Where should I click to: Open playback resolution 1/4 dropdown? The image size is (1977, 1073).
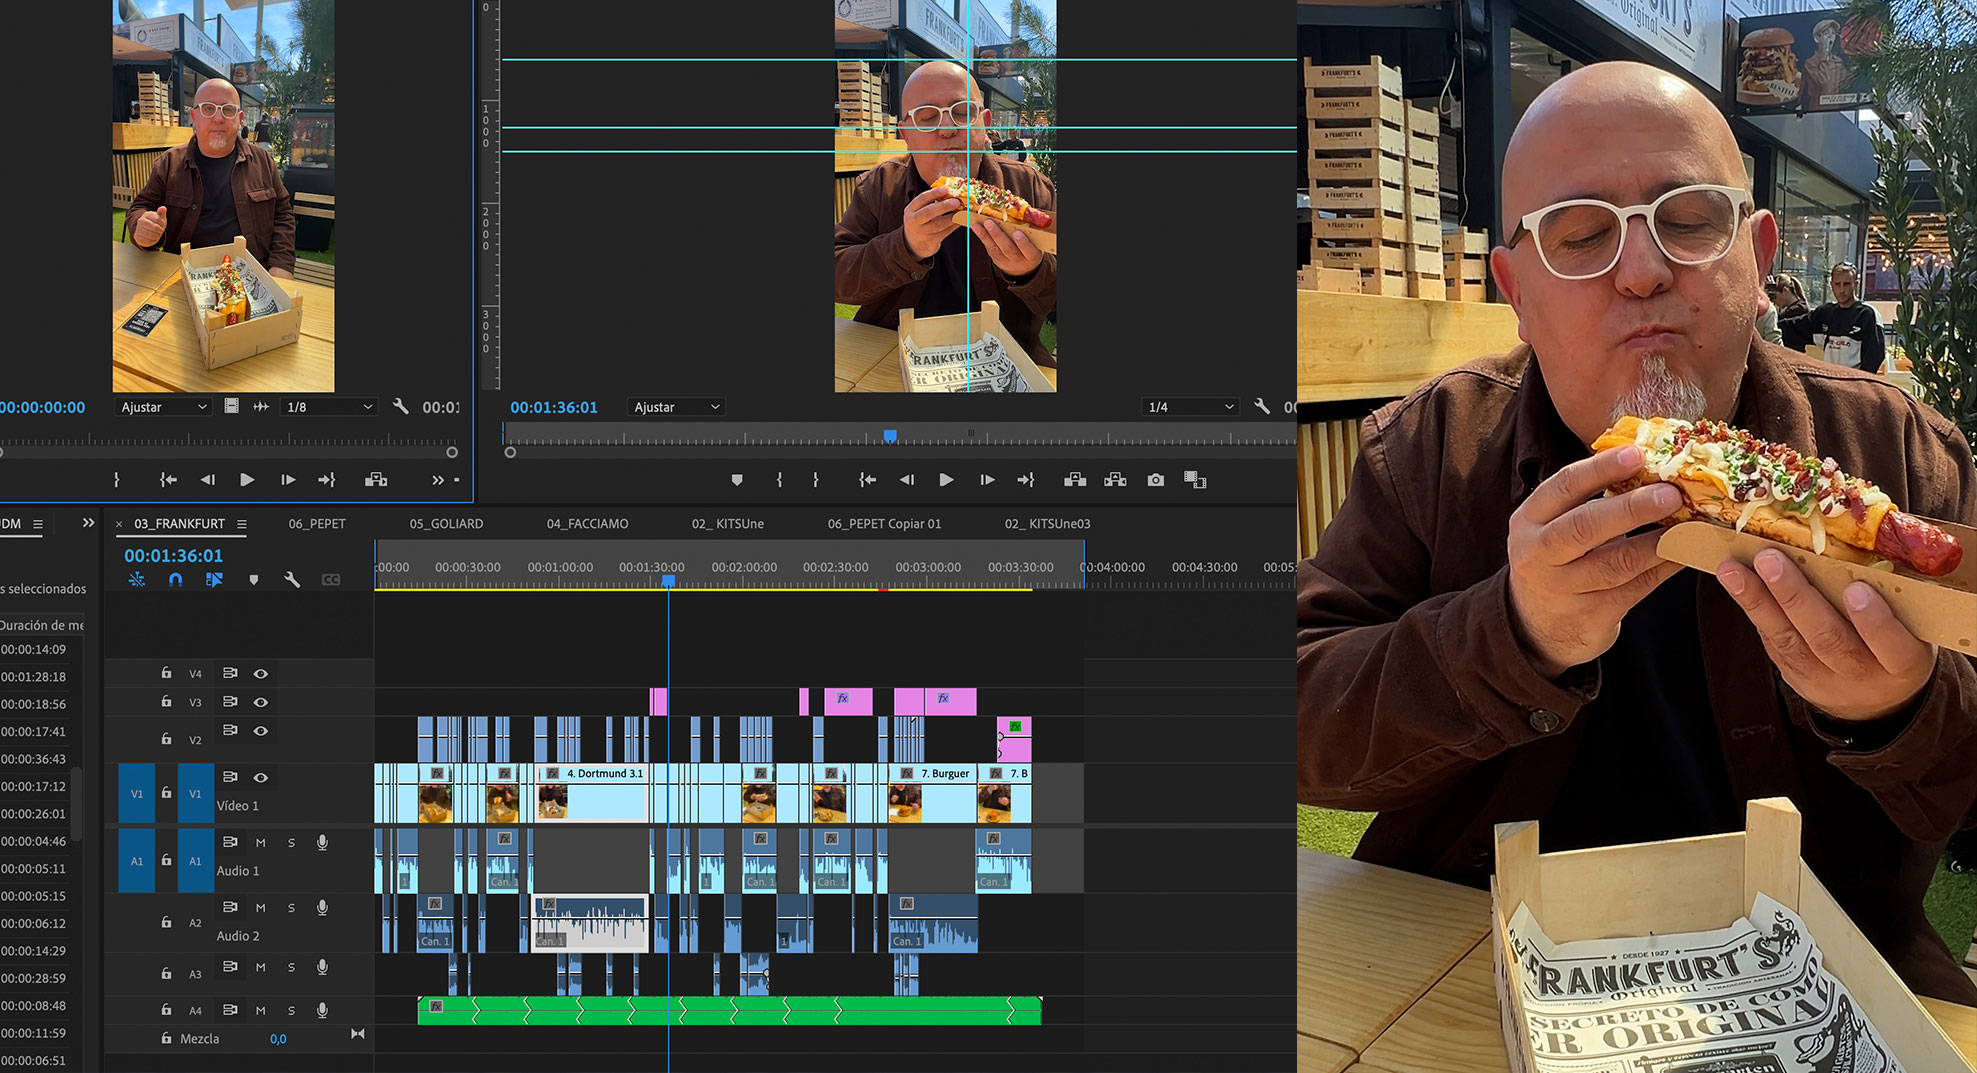point(1190,407)
